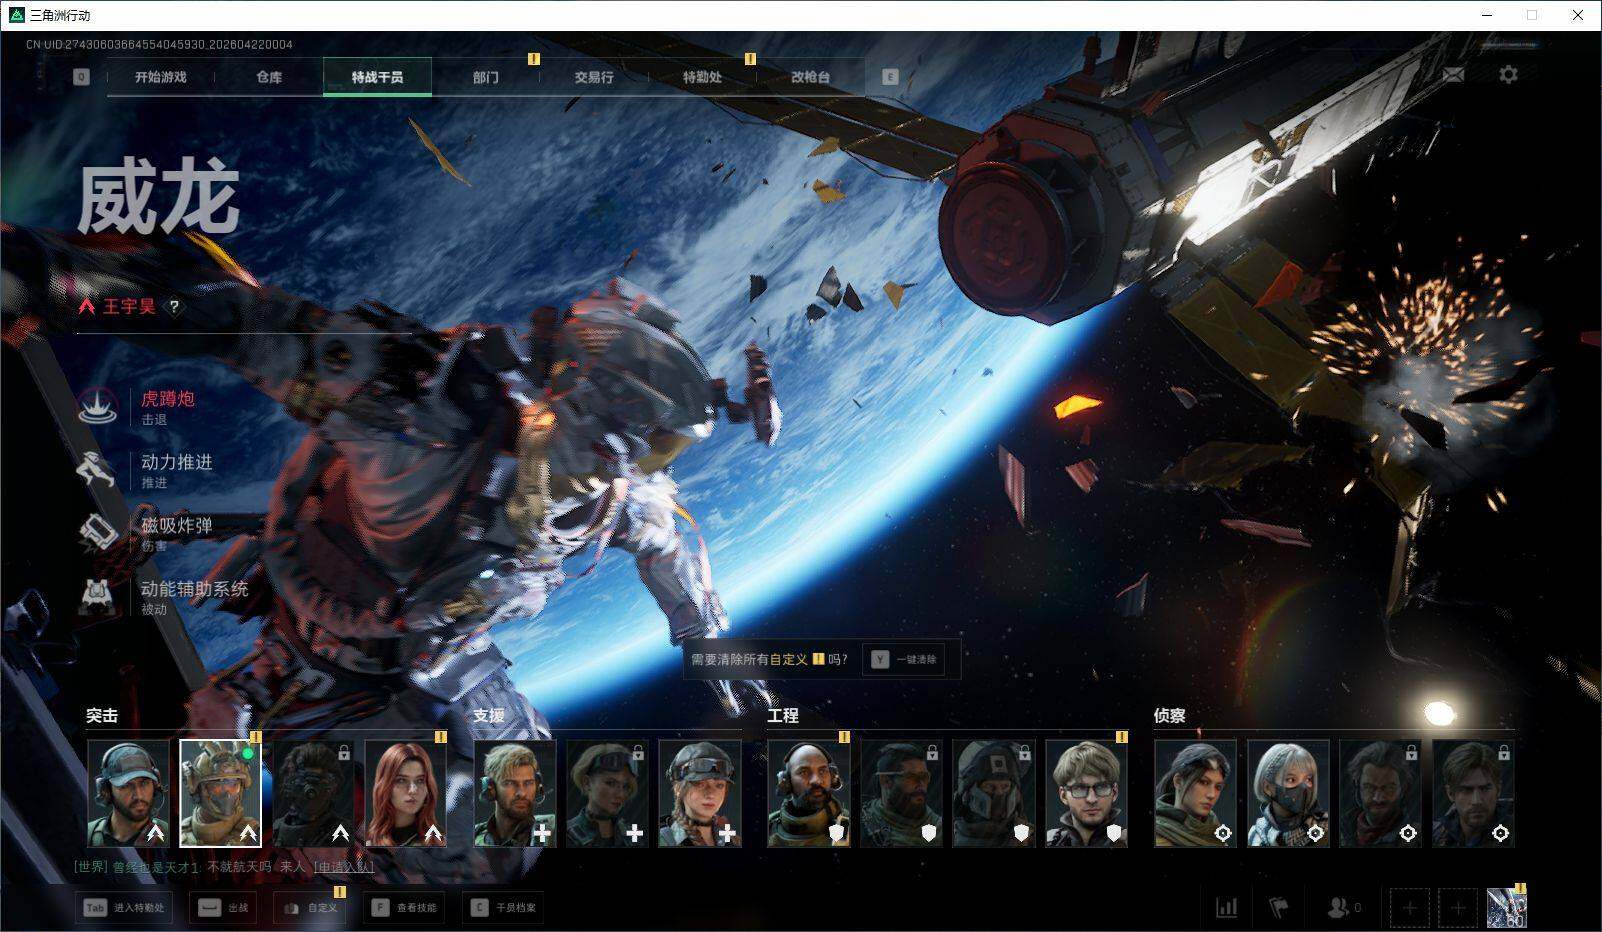Select the 磁吸炸弹 skill icon

(99, 533)
